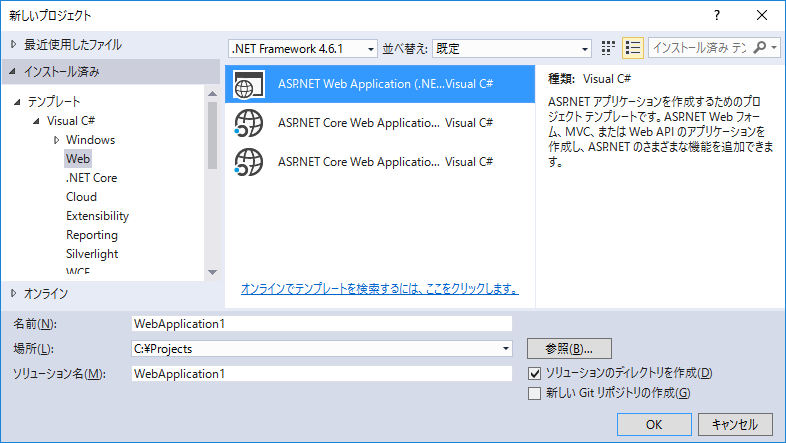Click the first ASP.NET Core template globe icon
This screenshot has height=443, width=786.
(x=249, y=123)
